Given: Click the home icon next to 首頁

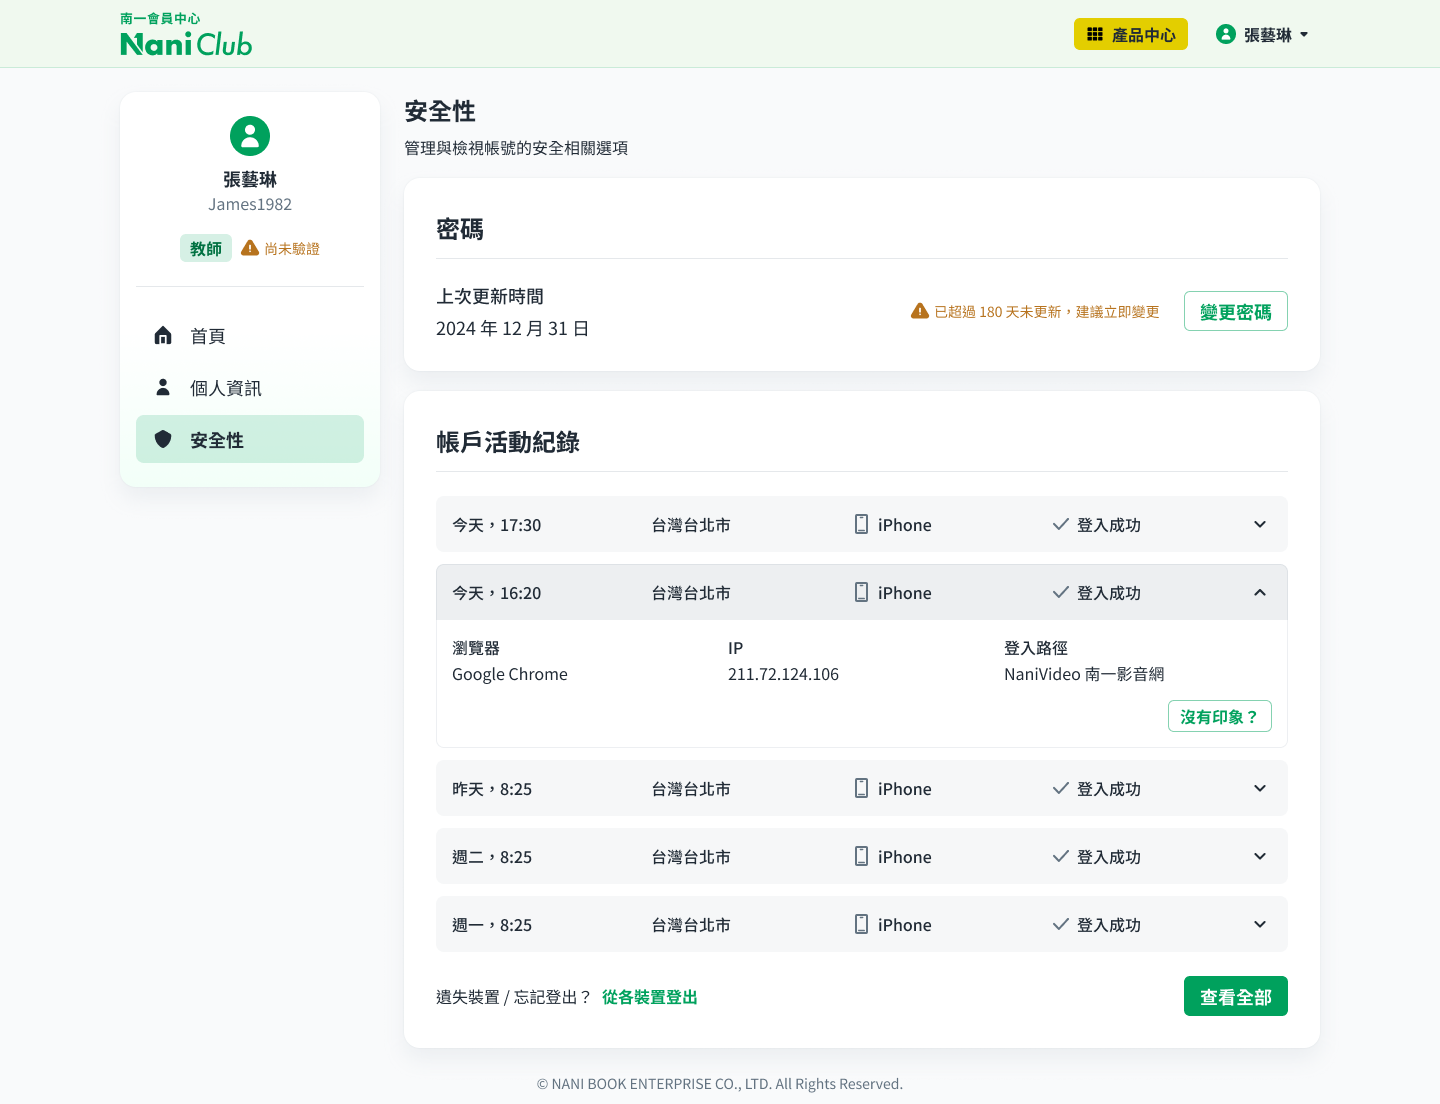Looking at the screenshot, I should click(163, 335).
